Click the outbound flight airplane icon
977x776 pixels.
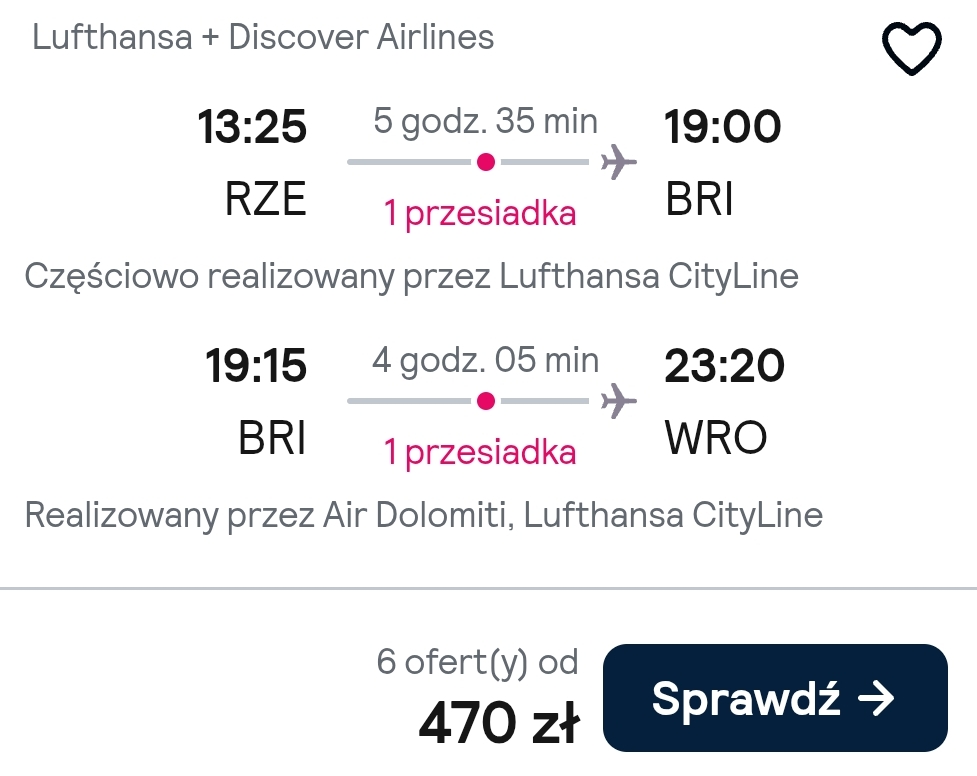coord(618,162)
